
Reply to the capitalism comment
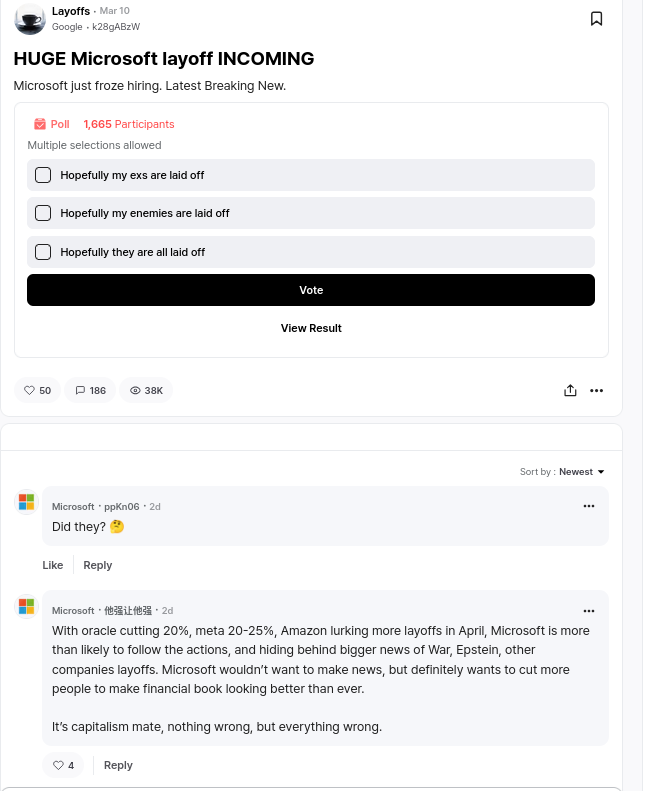click(118, 765)
